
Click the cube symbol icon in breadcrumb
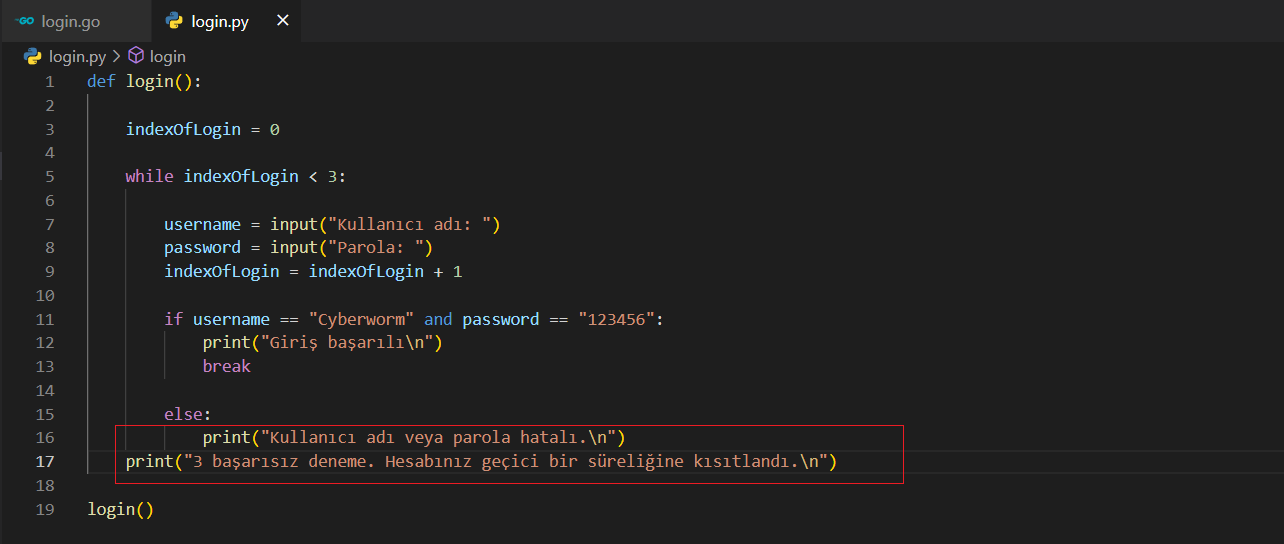tap(136, 57)
